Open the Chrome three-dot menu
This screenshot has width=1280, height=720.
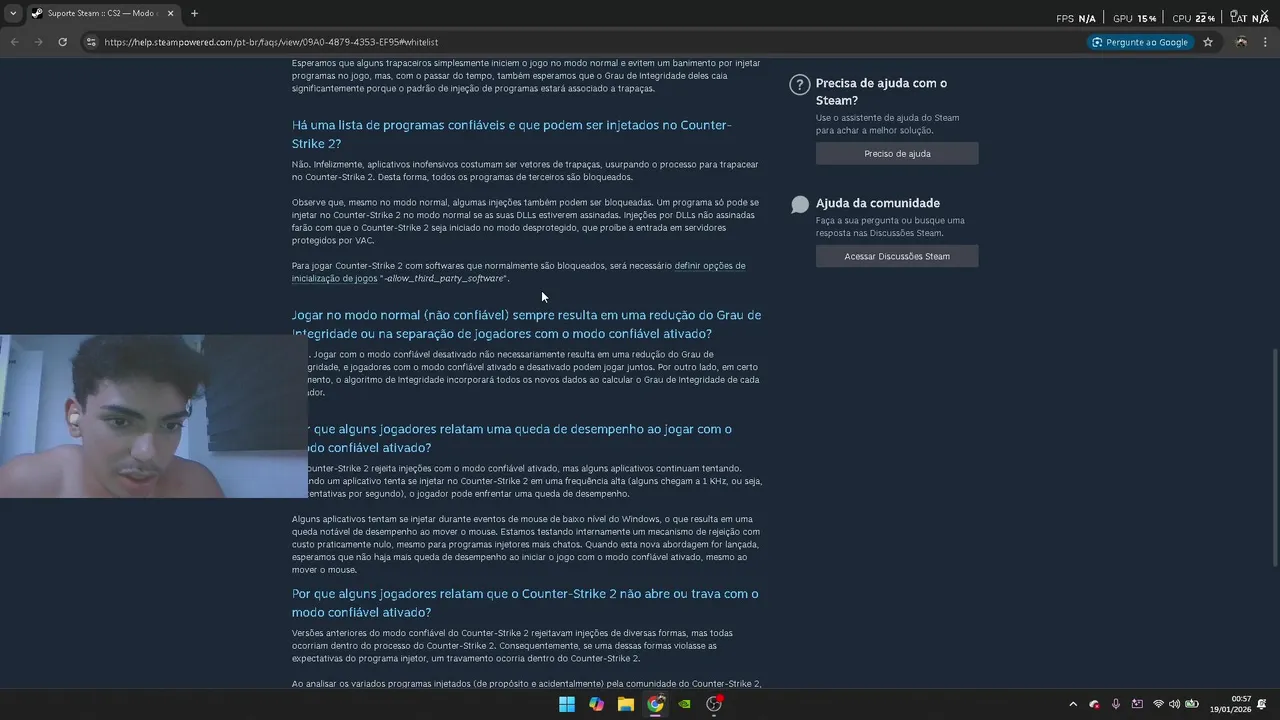pyautogui.click(x=1266, y=42)
